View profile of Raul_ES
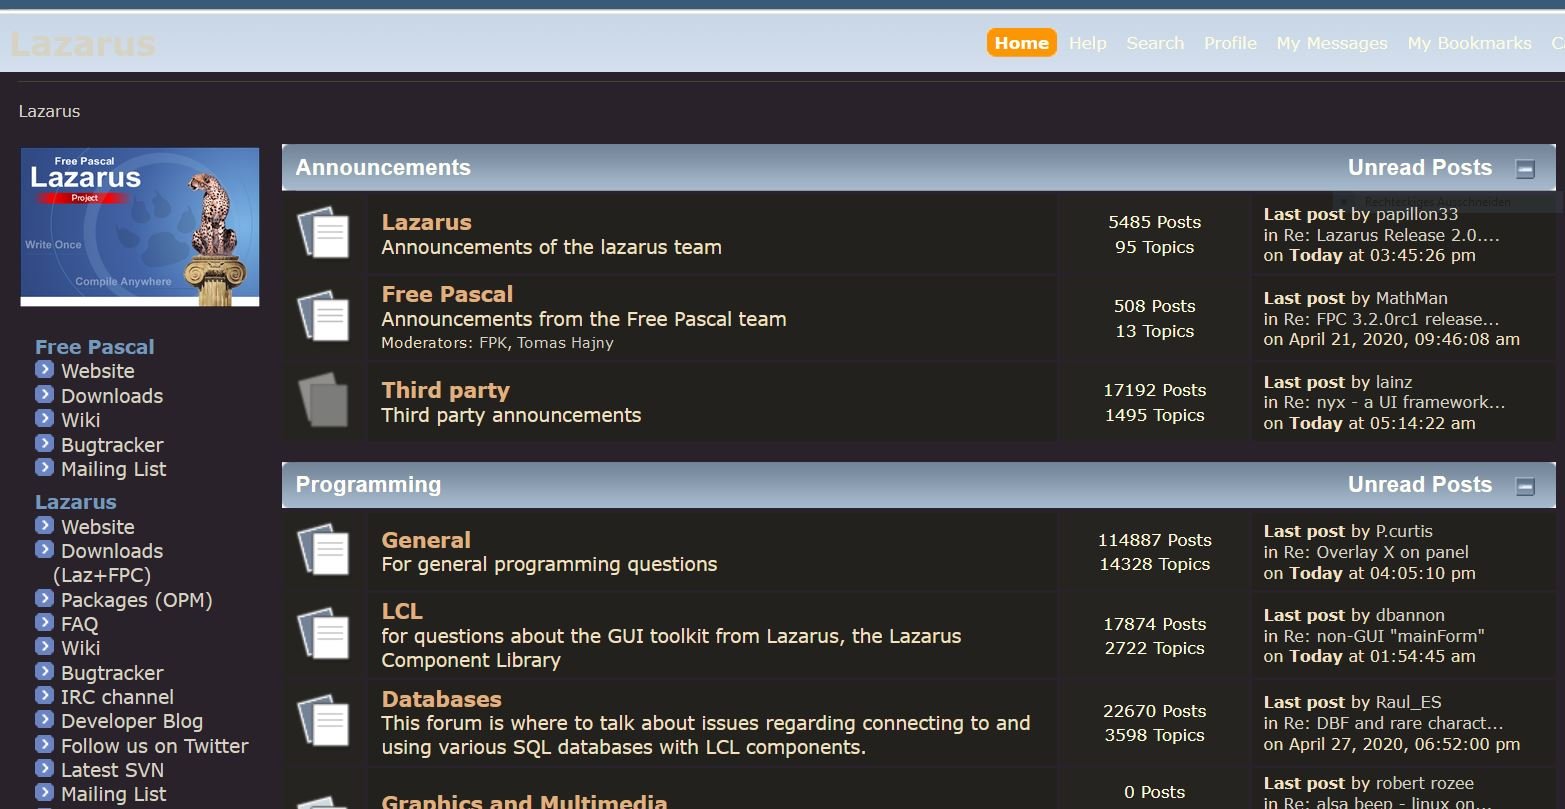The image size is (1565, 809). [x=1409, y=702]
